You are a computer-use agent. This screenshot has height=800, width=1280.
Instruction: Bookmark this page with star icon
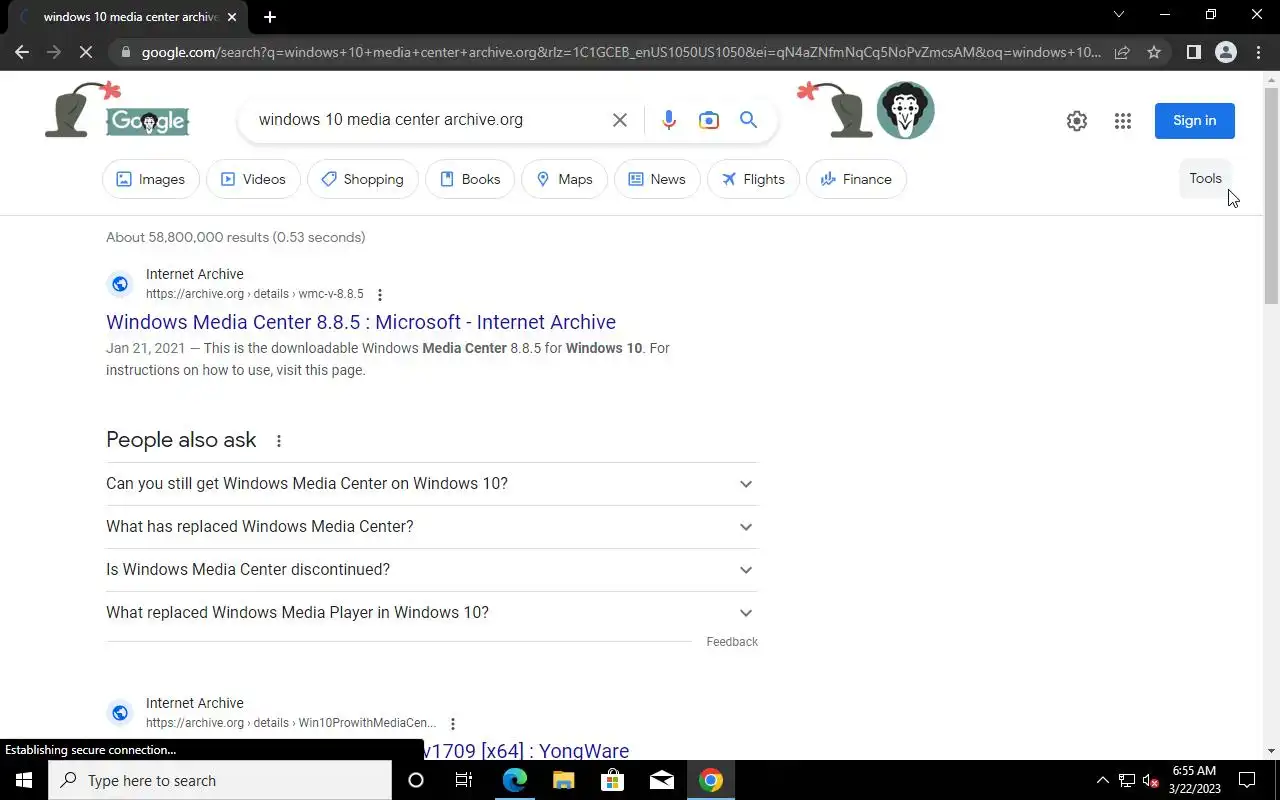coord(1154,52)
